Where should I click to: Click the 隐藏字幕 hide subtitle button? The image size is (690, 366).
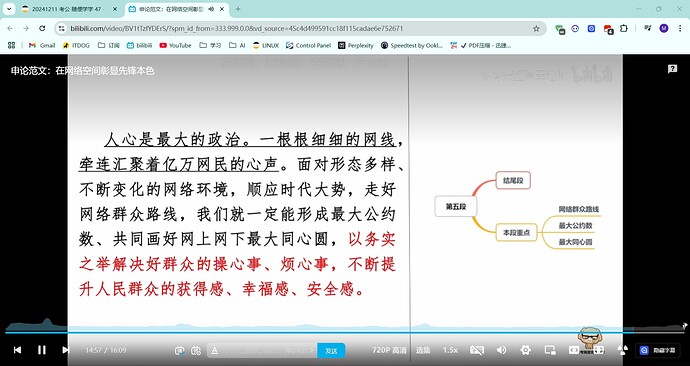(x=657, y=351)
